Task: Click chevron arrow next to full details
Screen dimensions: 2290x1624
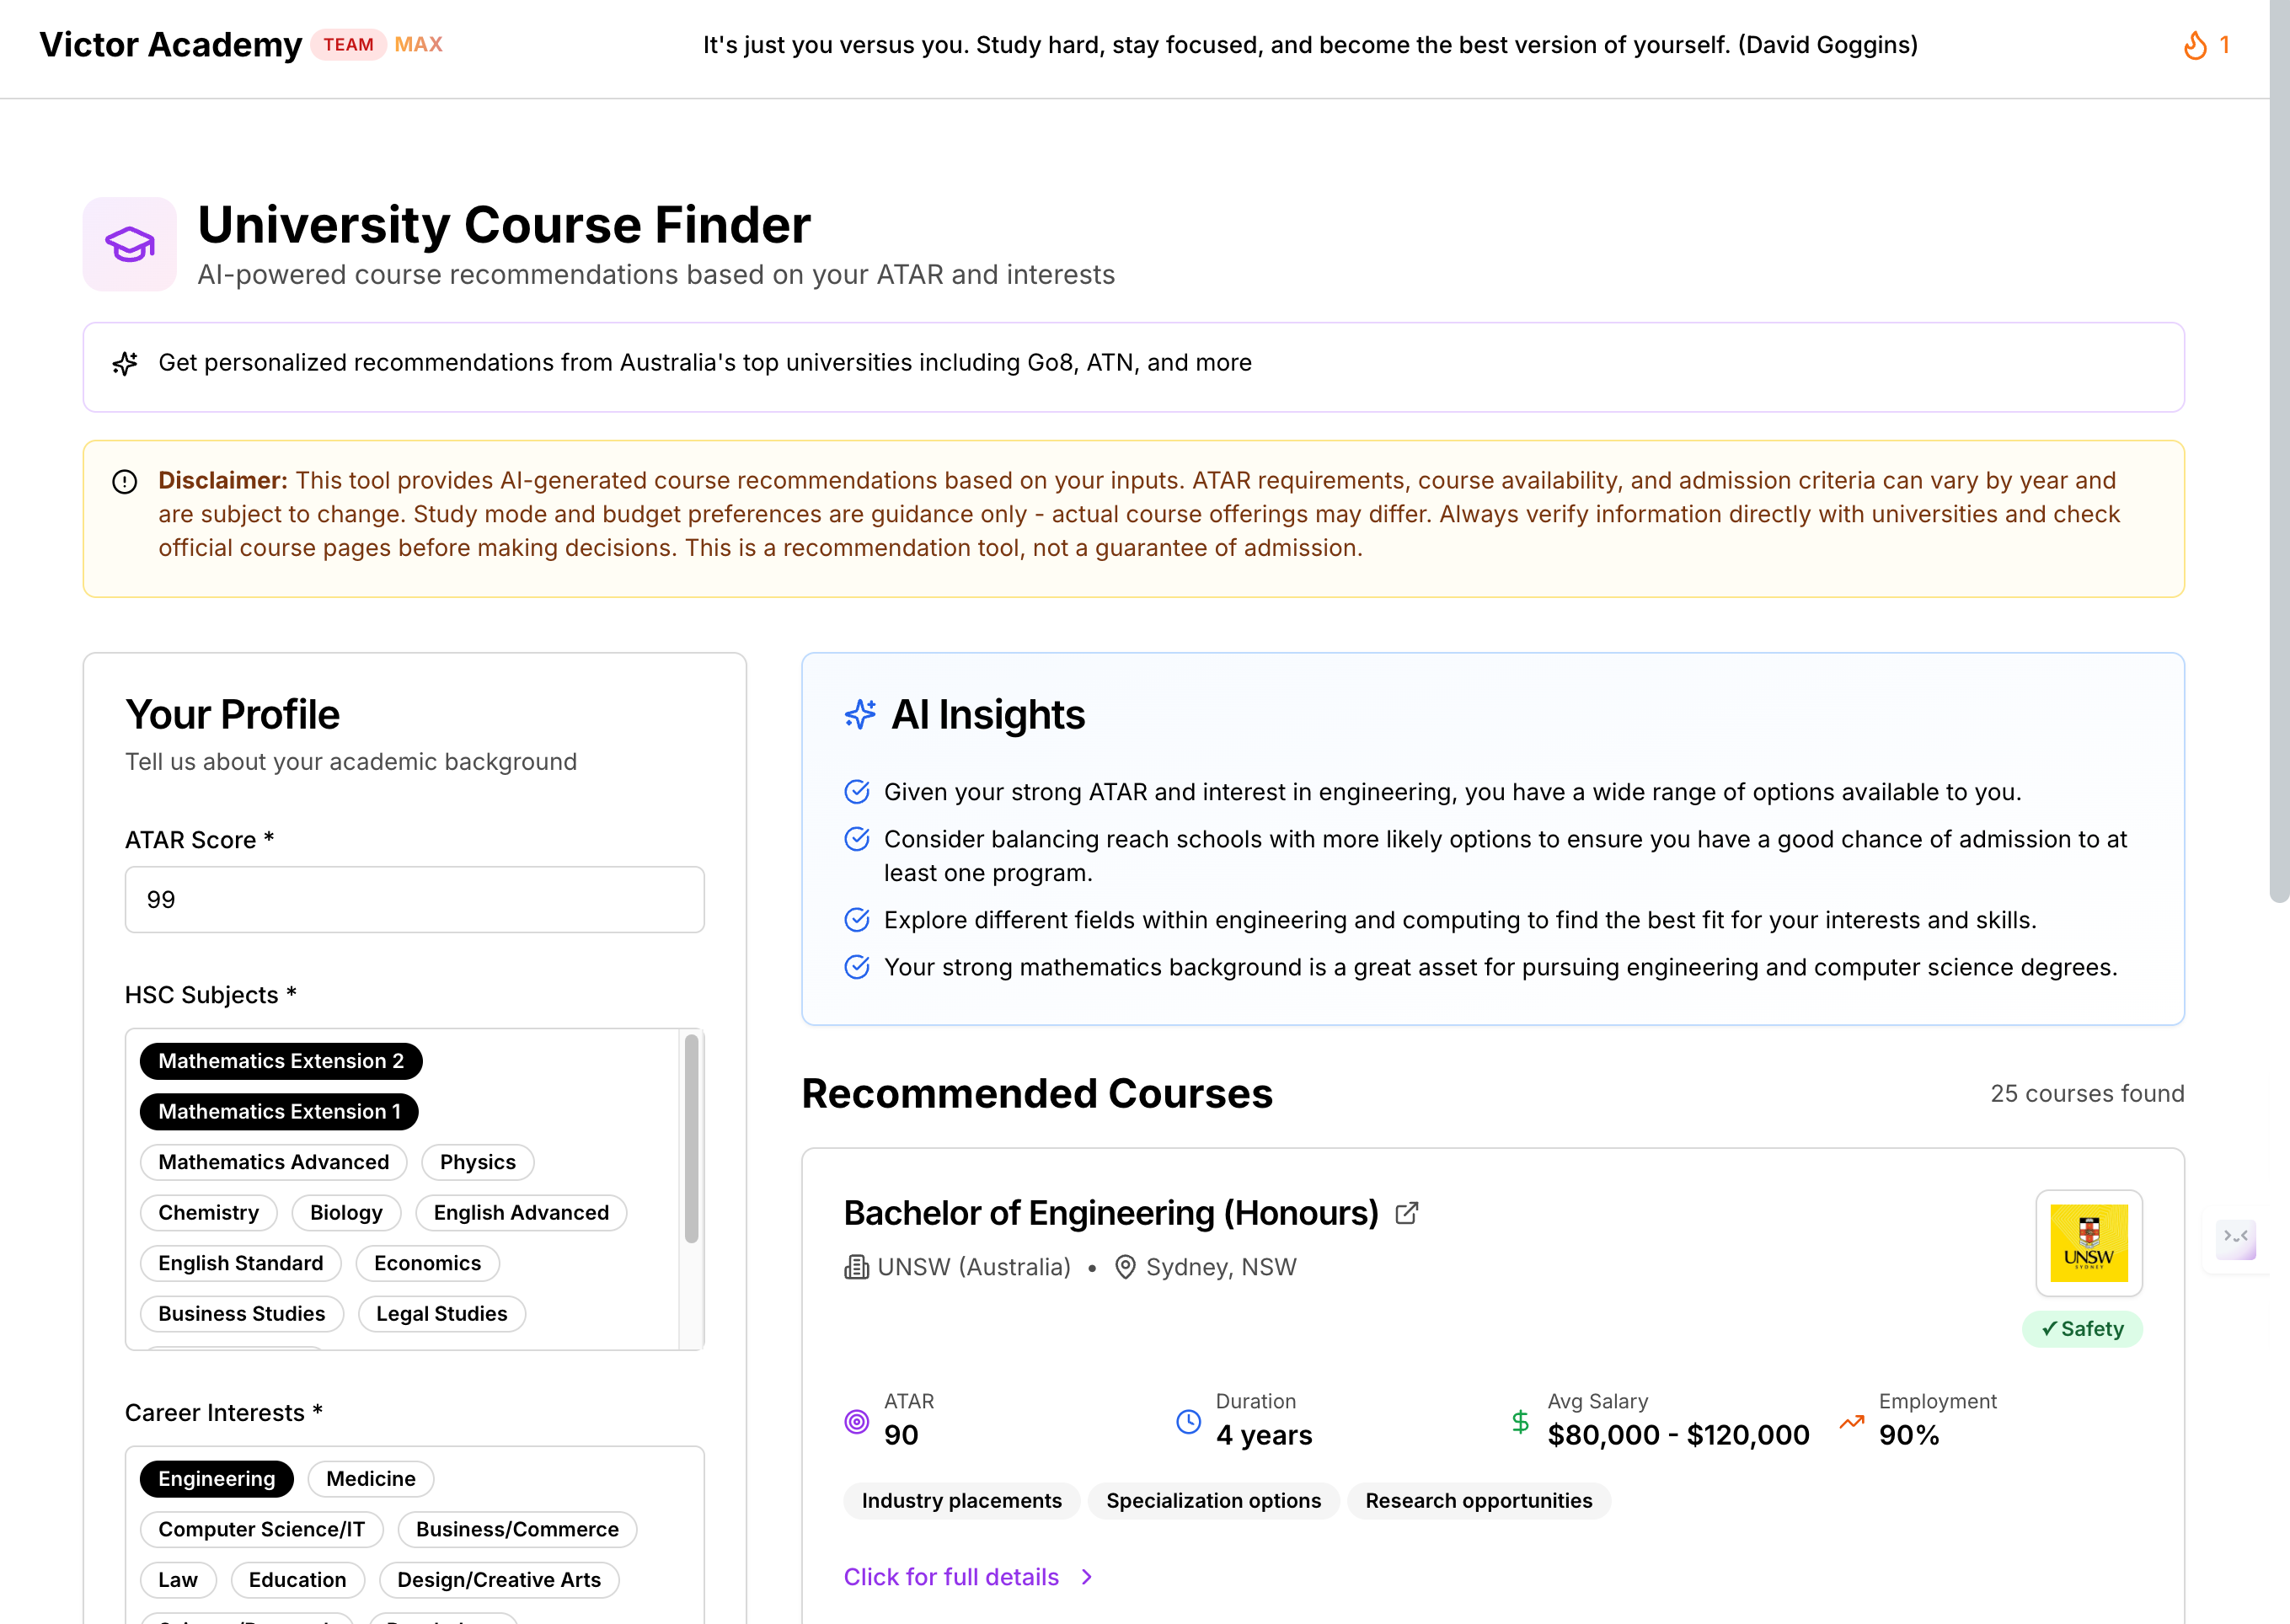Action: pos(1087,1577)
